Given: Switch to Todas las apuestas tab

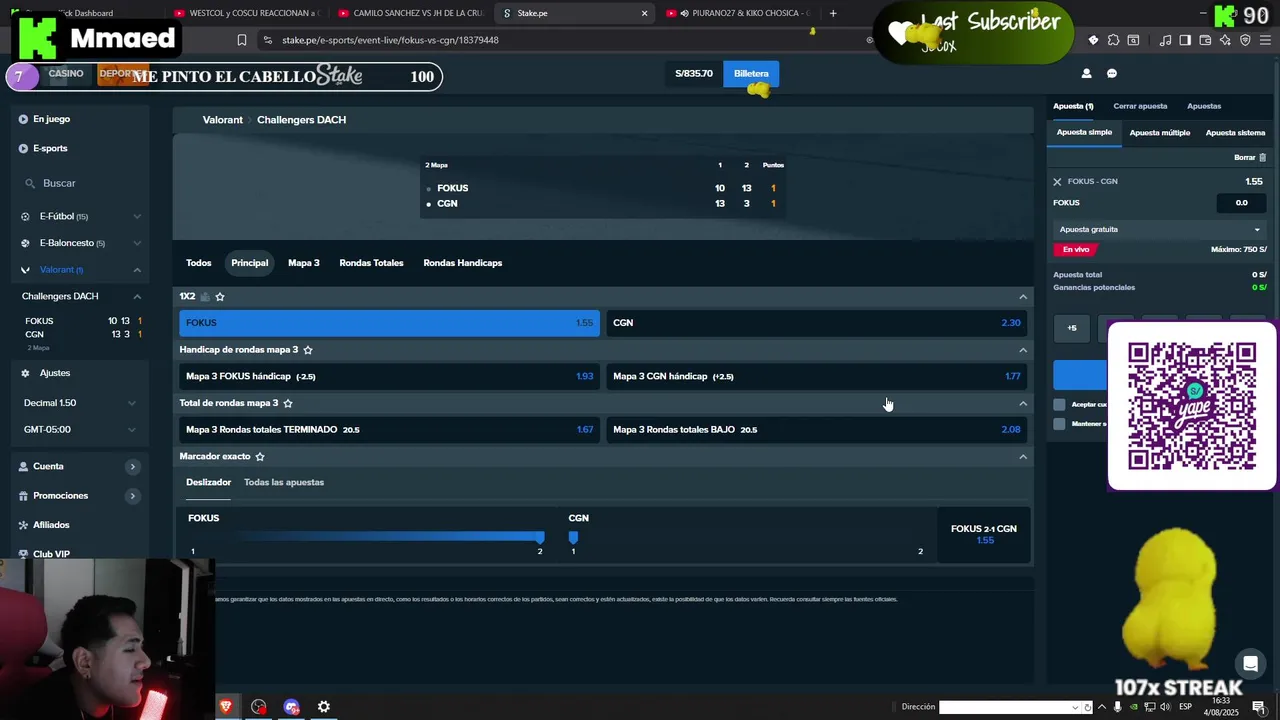Looking at the screenshot, I should coord(284,482).
